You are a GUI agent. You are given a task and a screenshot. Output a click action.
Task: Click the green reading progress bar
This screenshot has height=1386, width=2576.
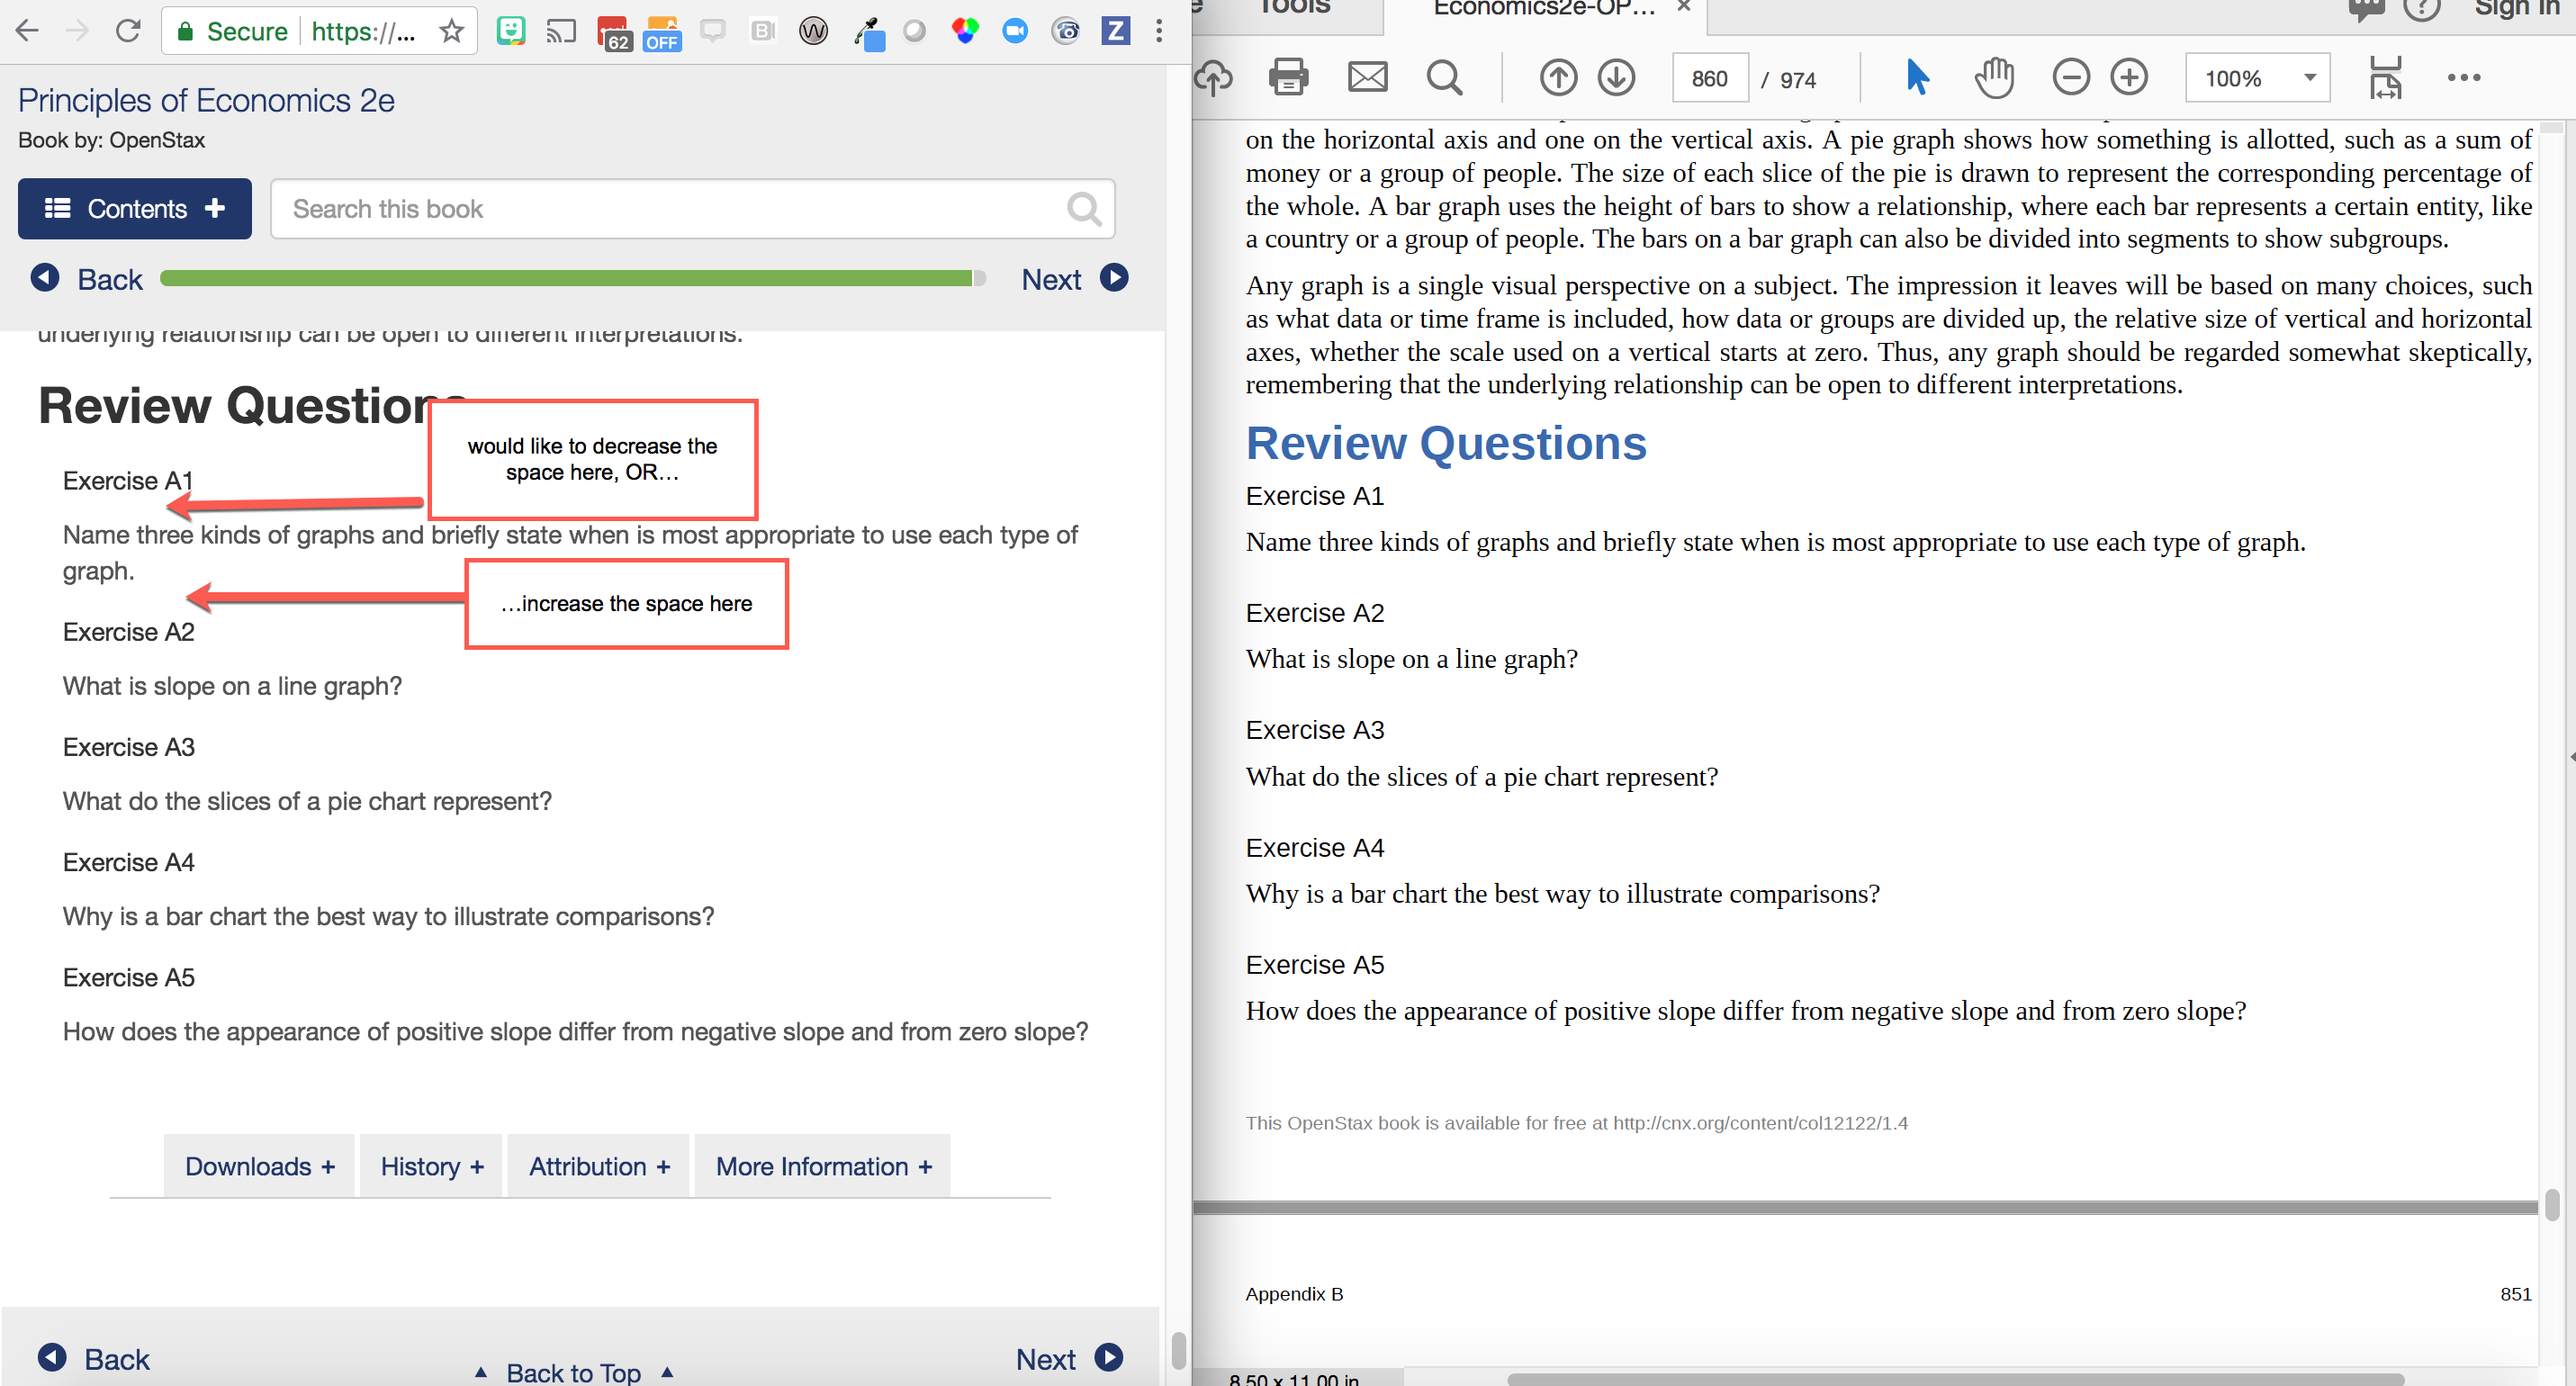(572, 278)
